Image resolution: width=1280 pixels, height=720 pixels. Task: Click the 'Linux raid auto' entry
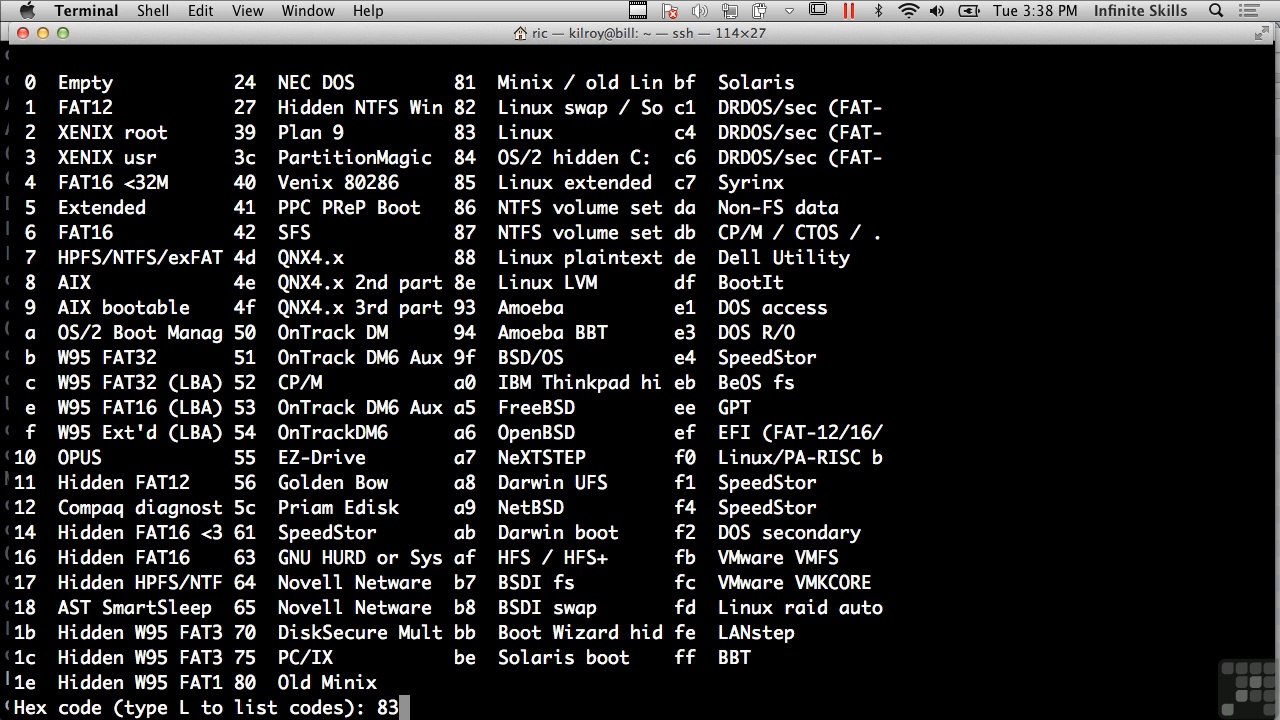pyautogui.click(x=800, y=608)
